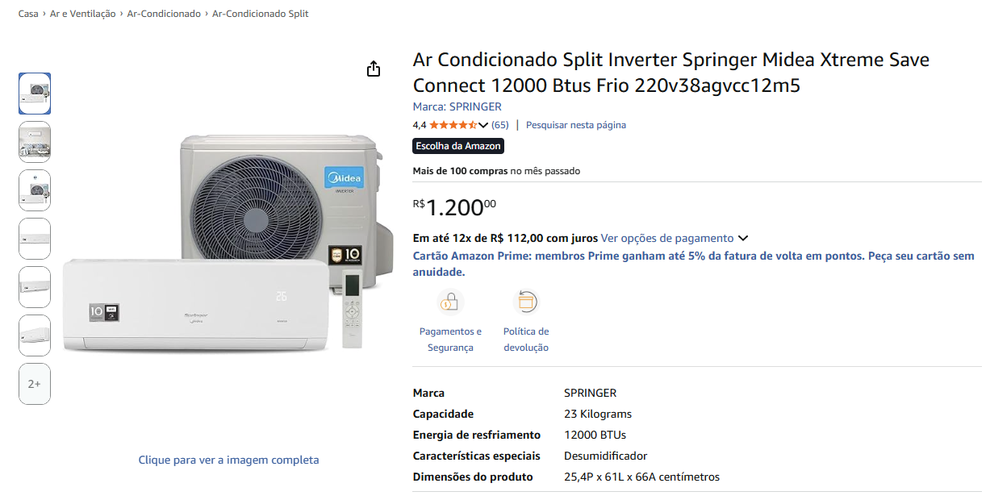Go to Ar e Ventilação breadcrumb
The height and width of the screenshot is (500, 990).
click(x=83, y=13)
